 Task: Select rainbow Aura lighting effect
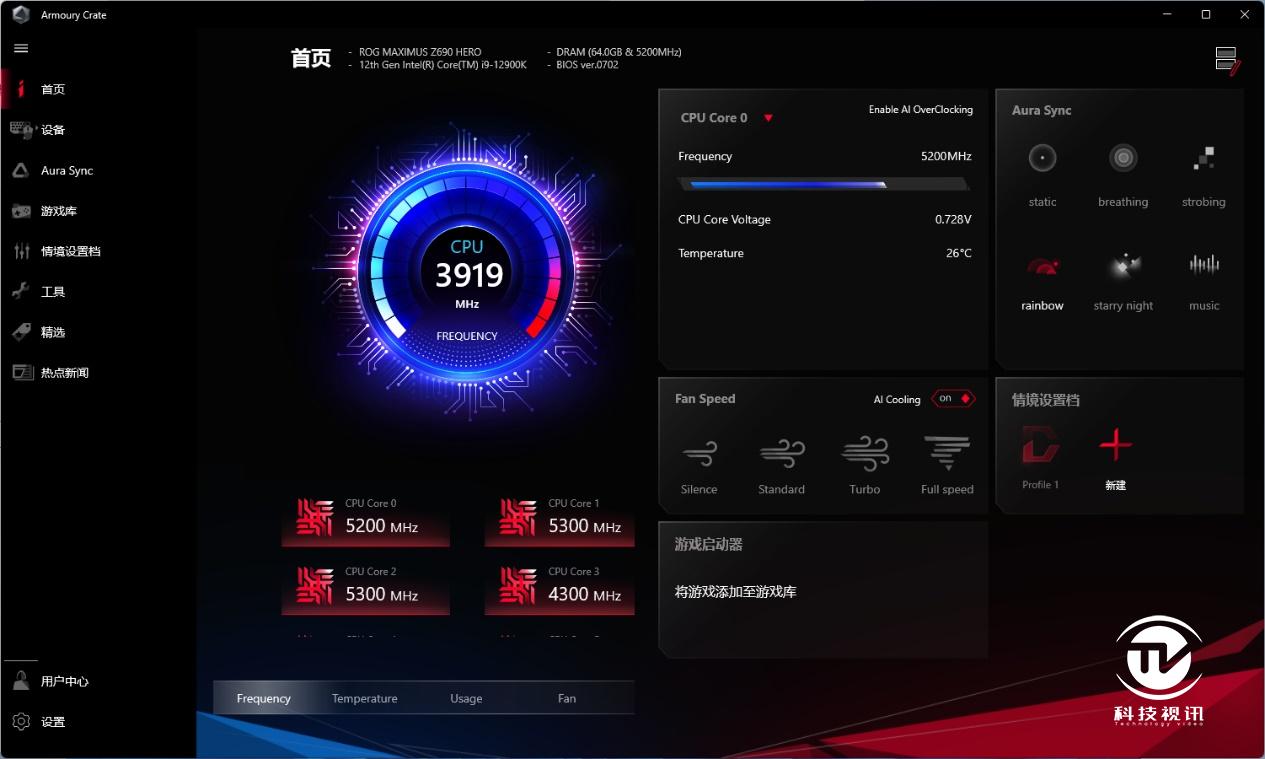[1042, 281]
